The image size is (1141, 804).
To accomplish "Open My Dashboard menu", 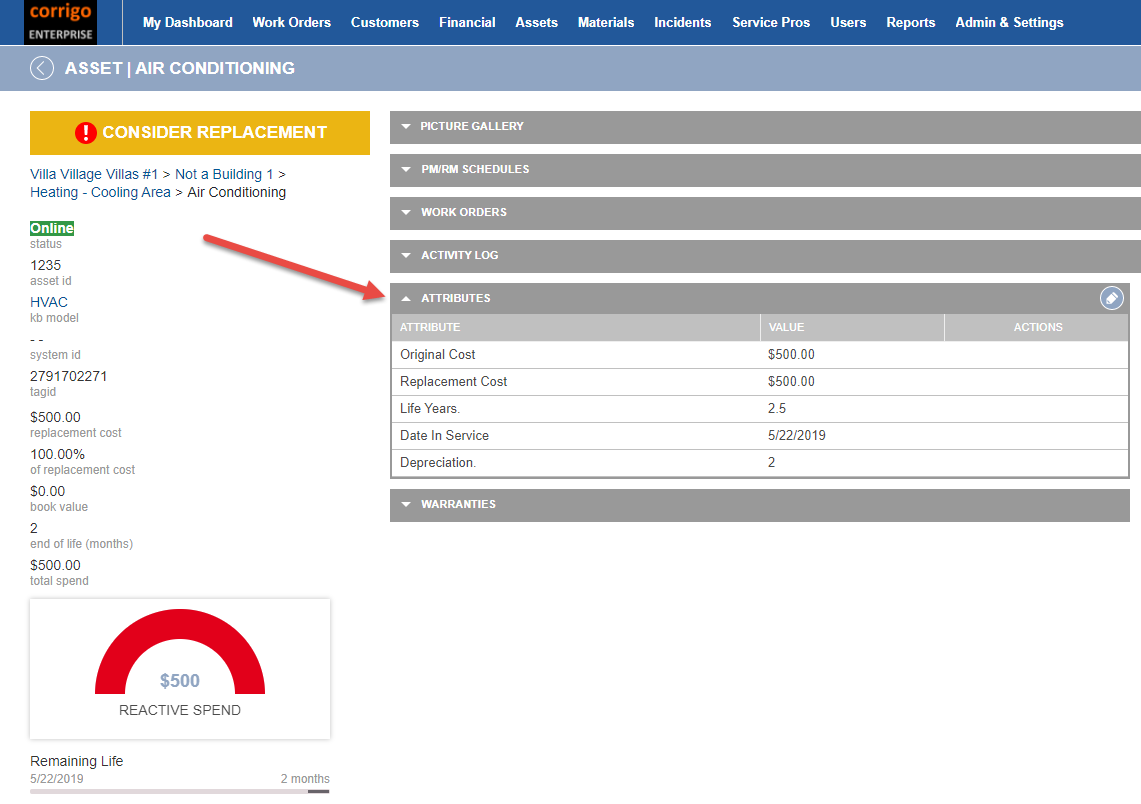I will click(x=188, y=23).
